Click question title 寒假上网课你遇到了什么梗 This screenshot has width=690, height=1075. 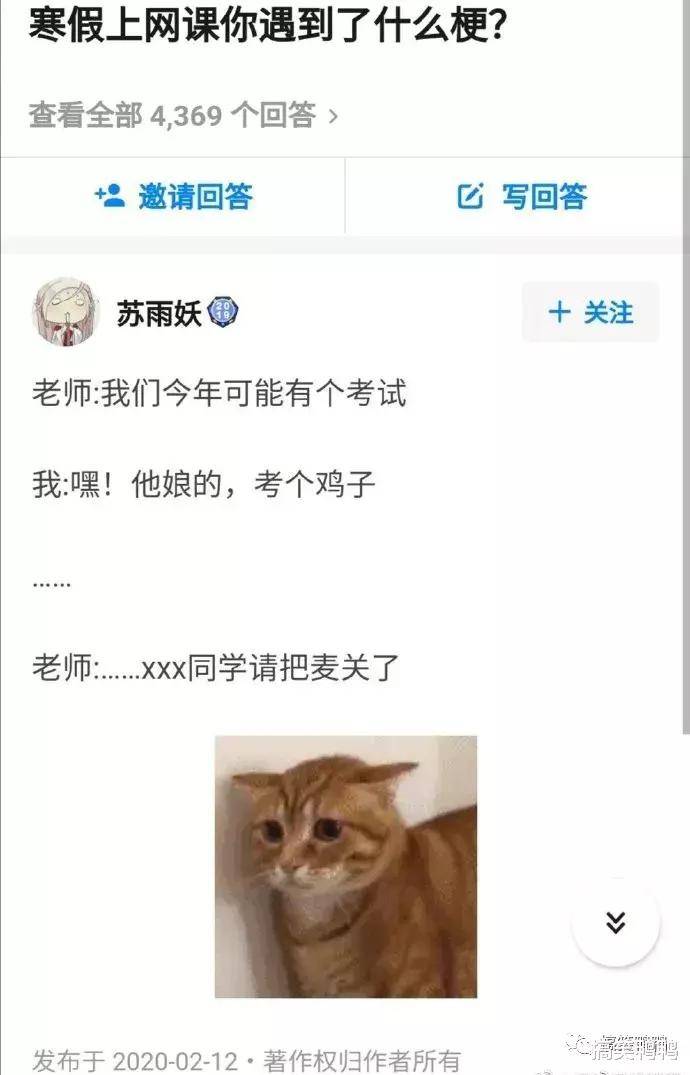(268, 25)
